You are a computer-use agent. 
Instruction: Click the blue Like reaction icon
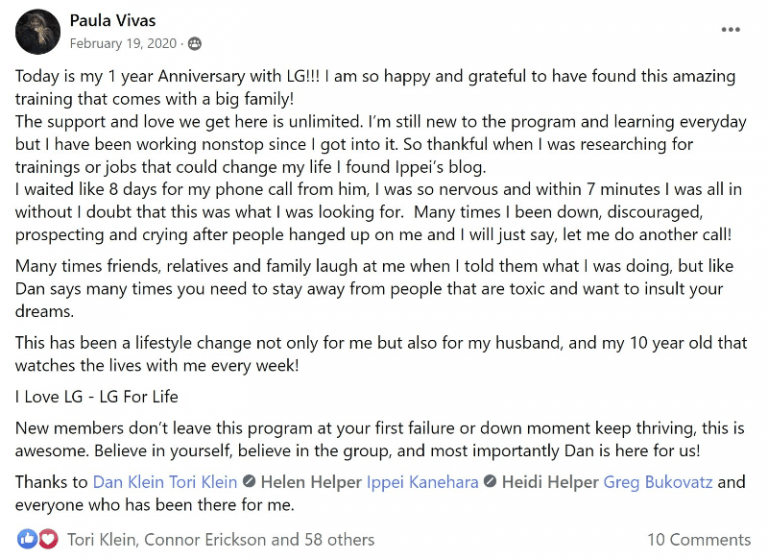point(27,539)
